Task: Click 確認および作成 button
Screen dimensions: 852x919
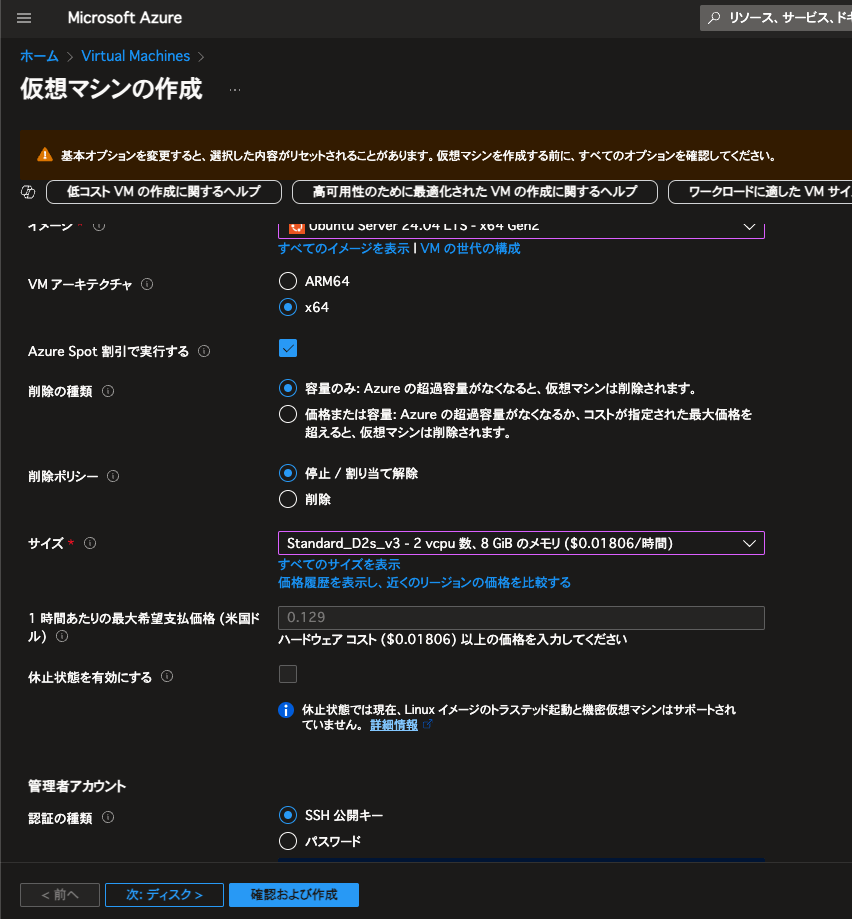Action: 294,895
